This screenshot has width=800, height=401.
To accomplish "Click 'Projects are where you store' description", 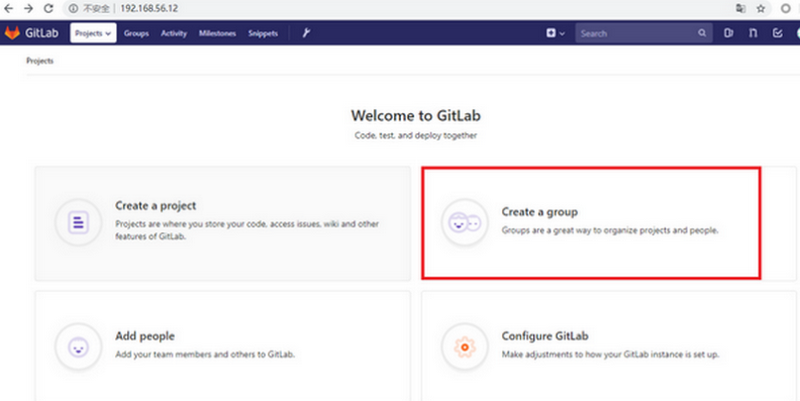I will click(247, 230).
